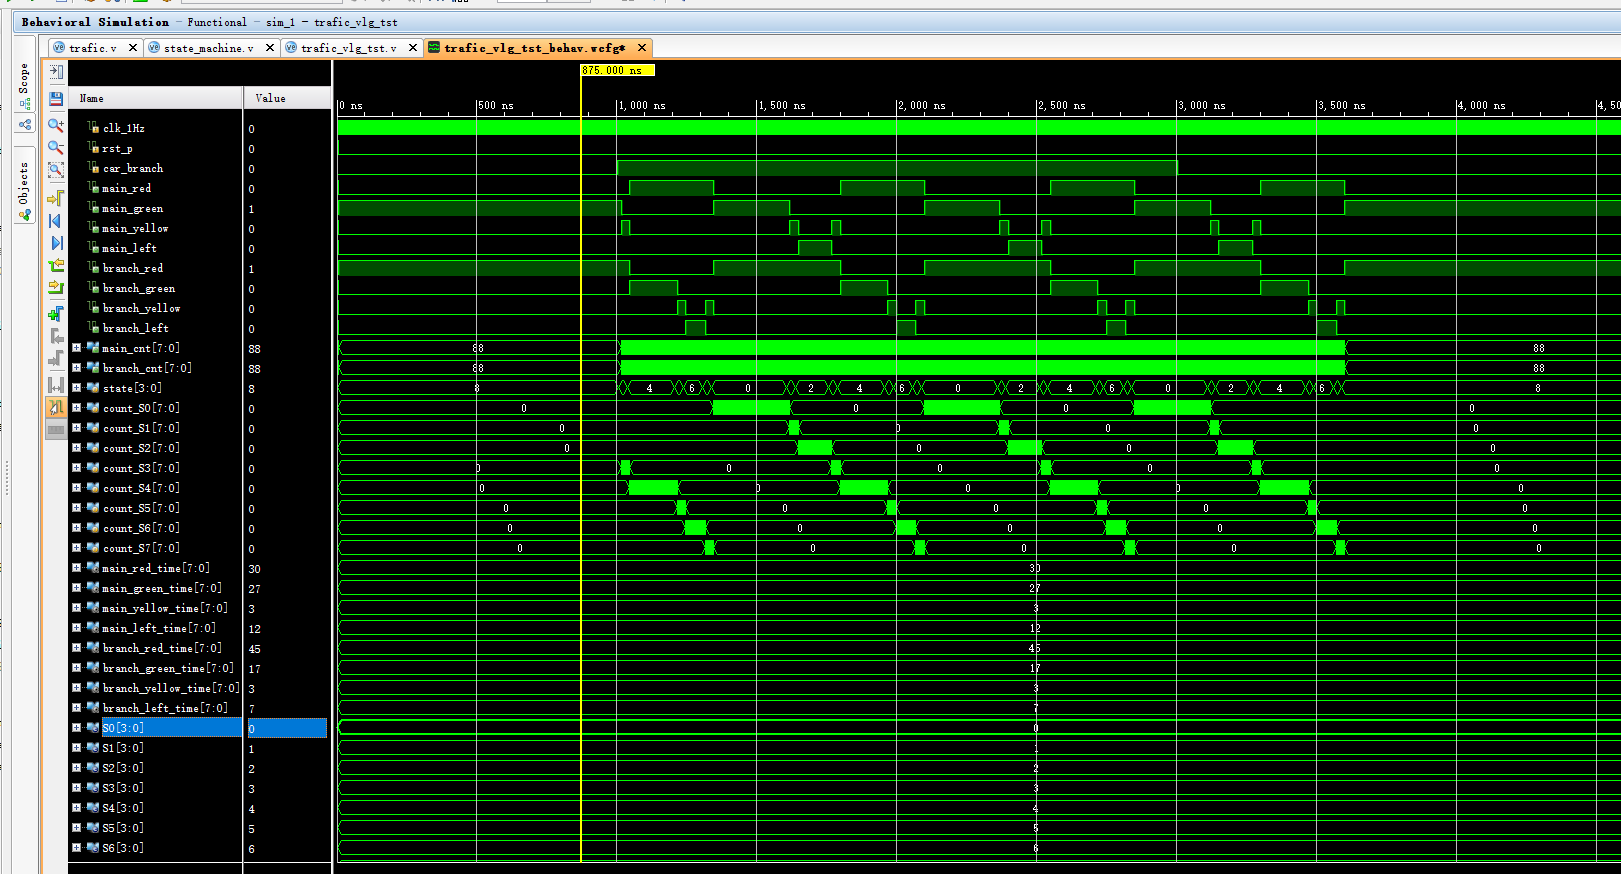This screenshot has height=874, width=1621.
Task: Open the Objects side panel
Action: 24,183
